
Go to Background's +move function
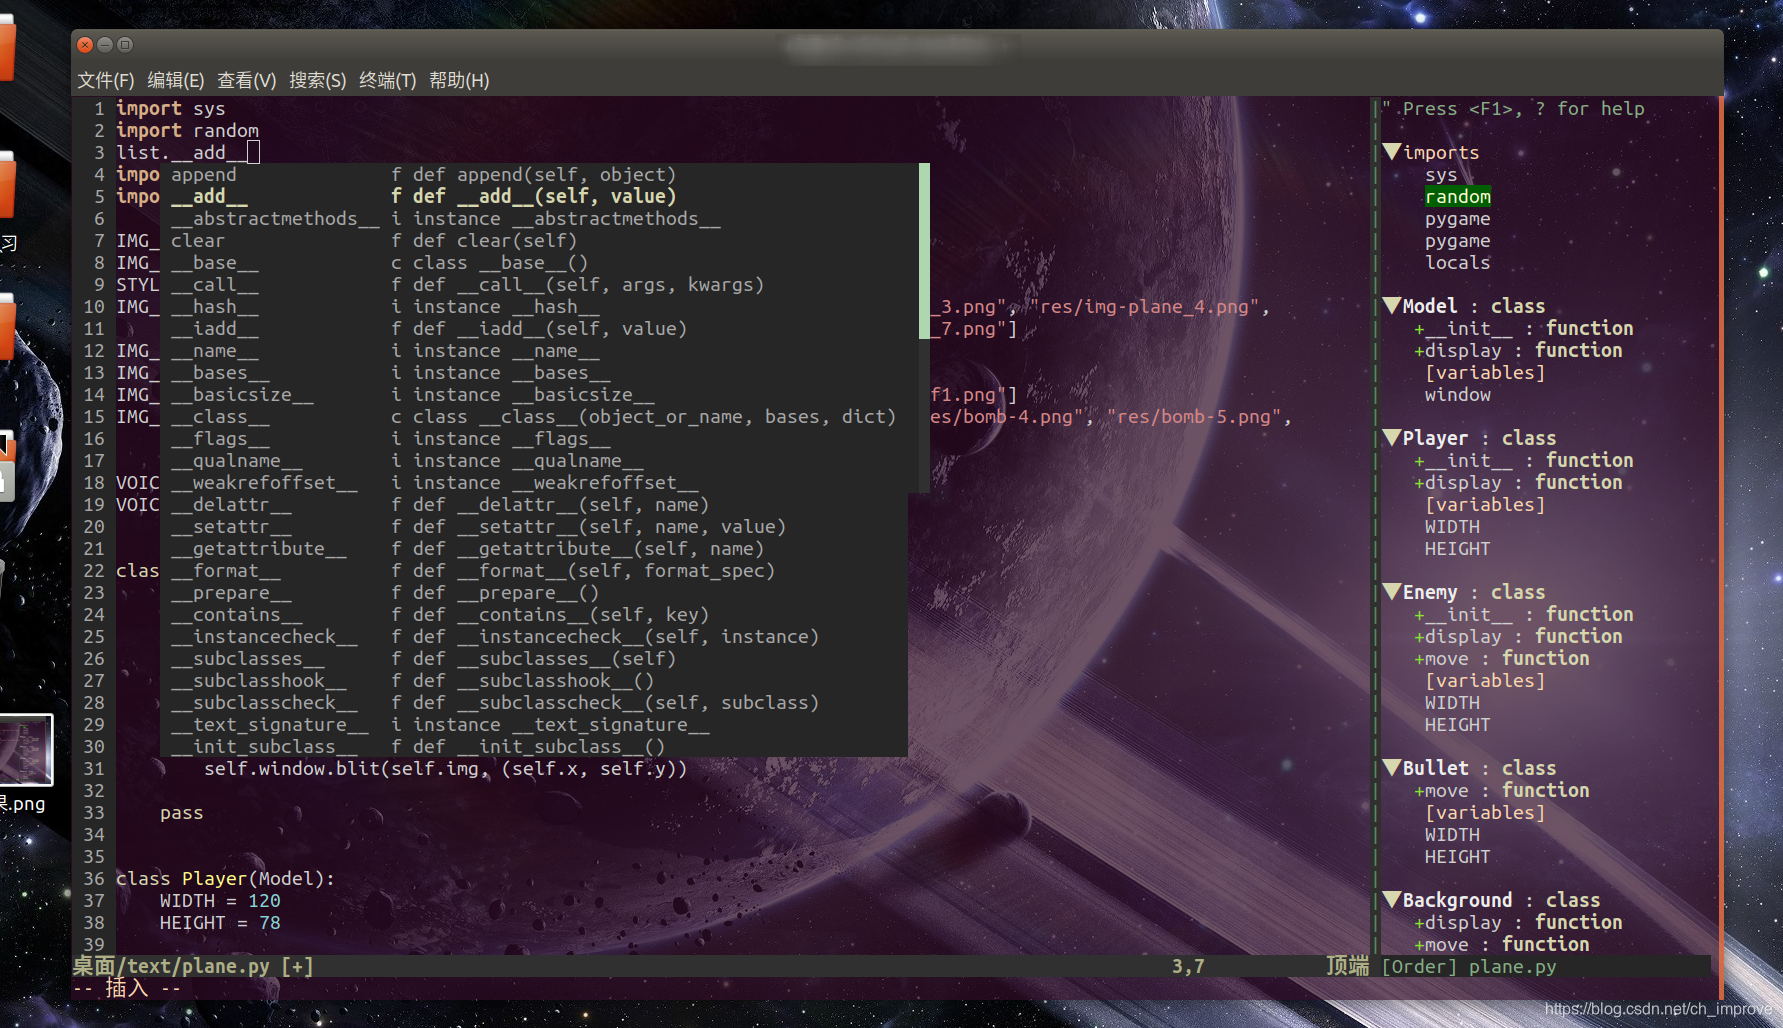click(x=1501, y=944)
